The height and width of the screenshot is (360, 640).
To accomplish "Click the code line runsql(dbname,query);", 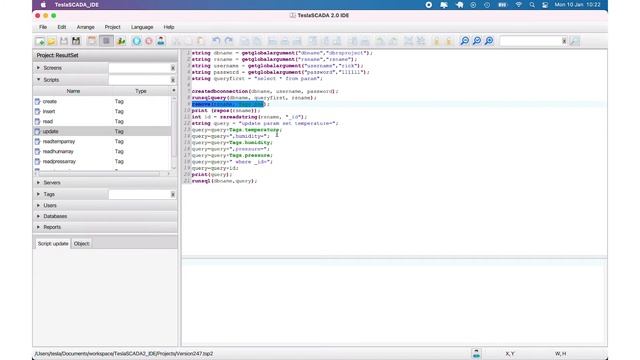I will (224, 181).
